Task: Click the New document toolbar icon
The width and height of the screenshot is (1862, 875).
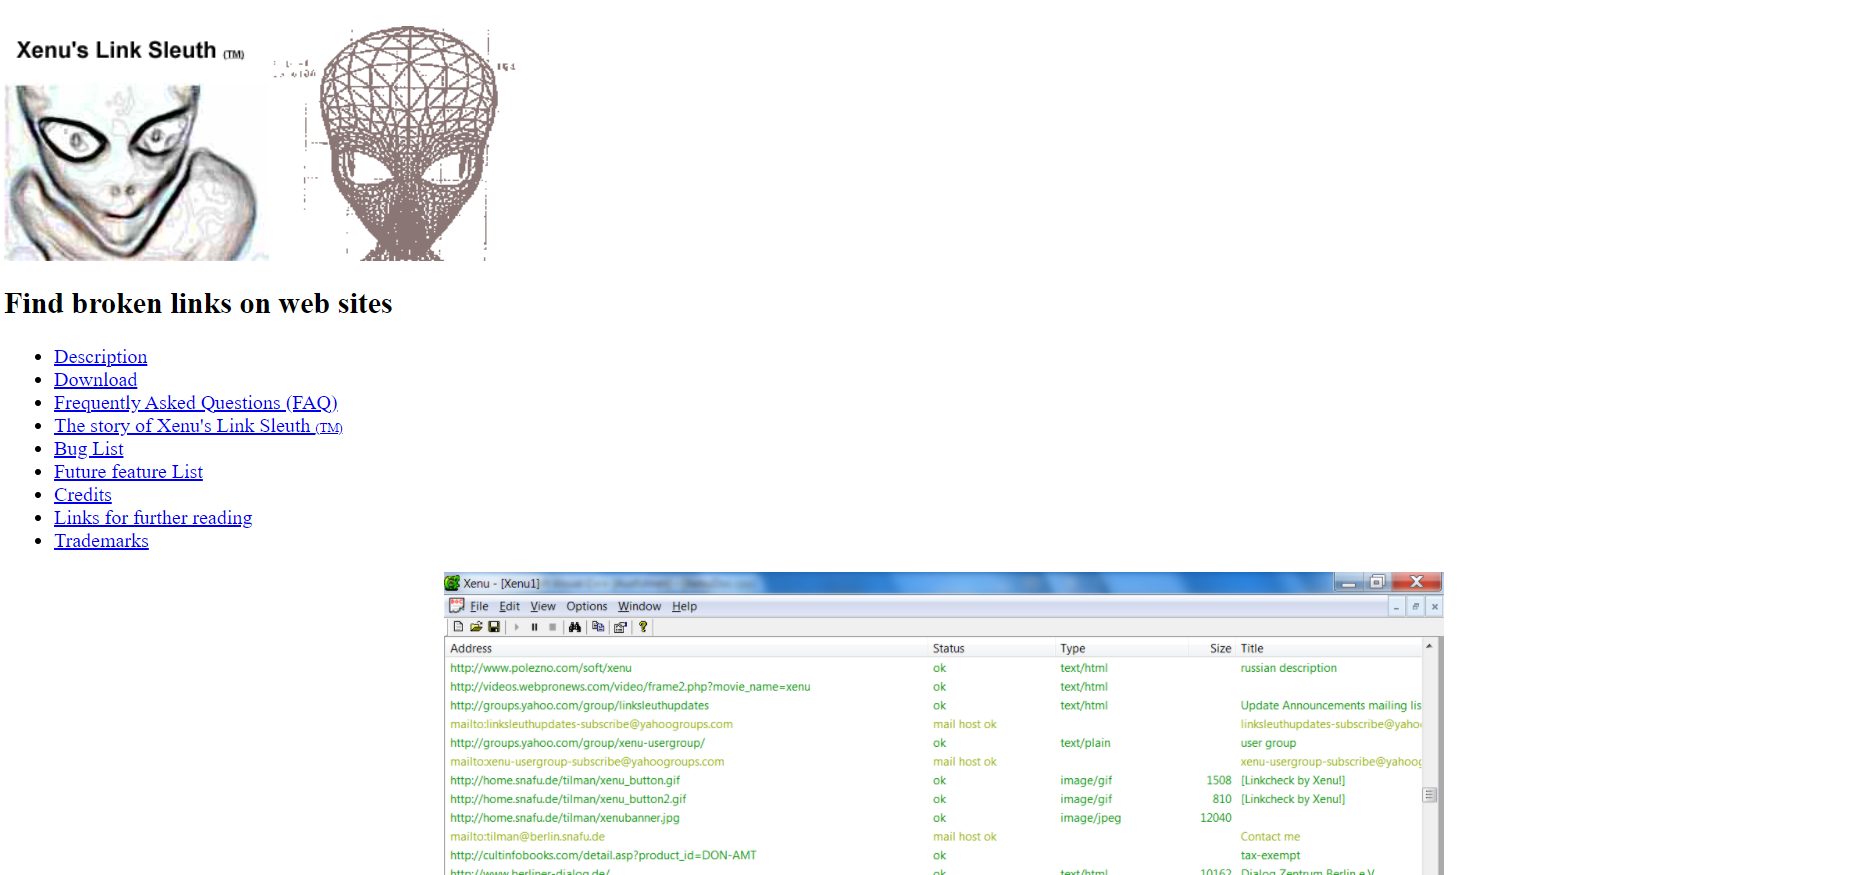Action: coord(458,627)
